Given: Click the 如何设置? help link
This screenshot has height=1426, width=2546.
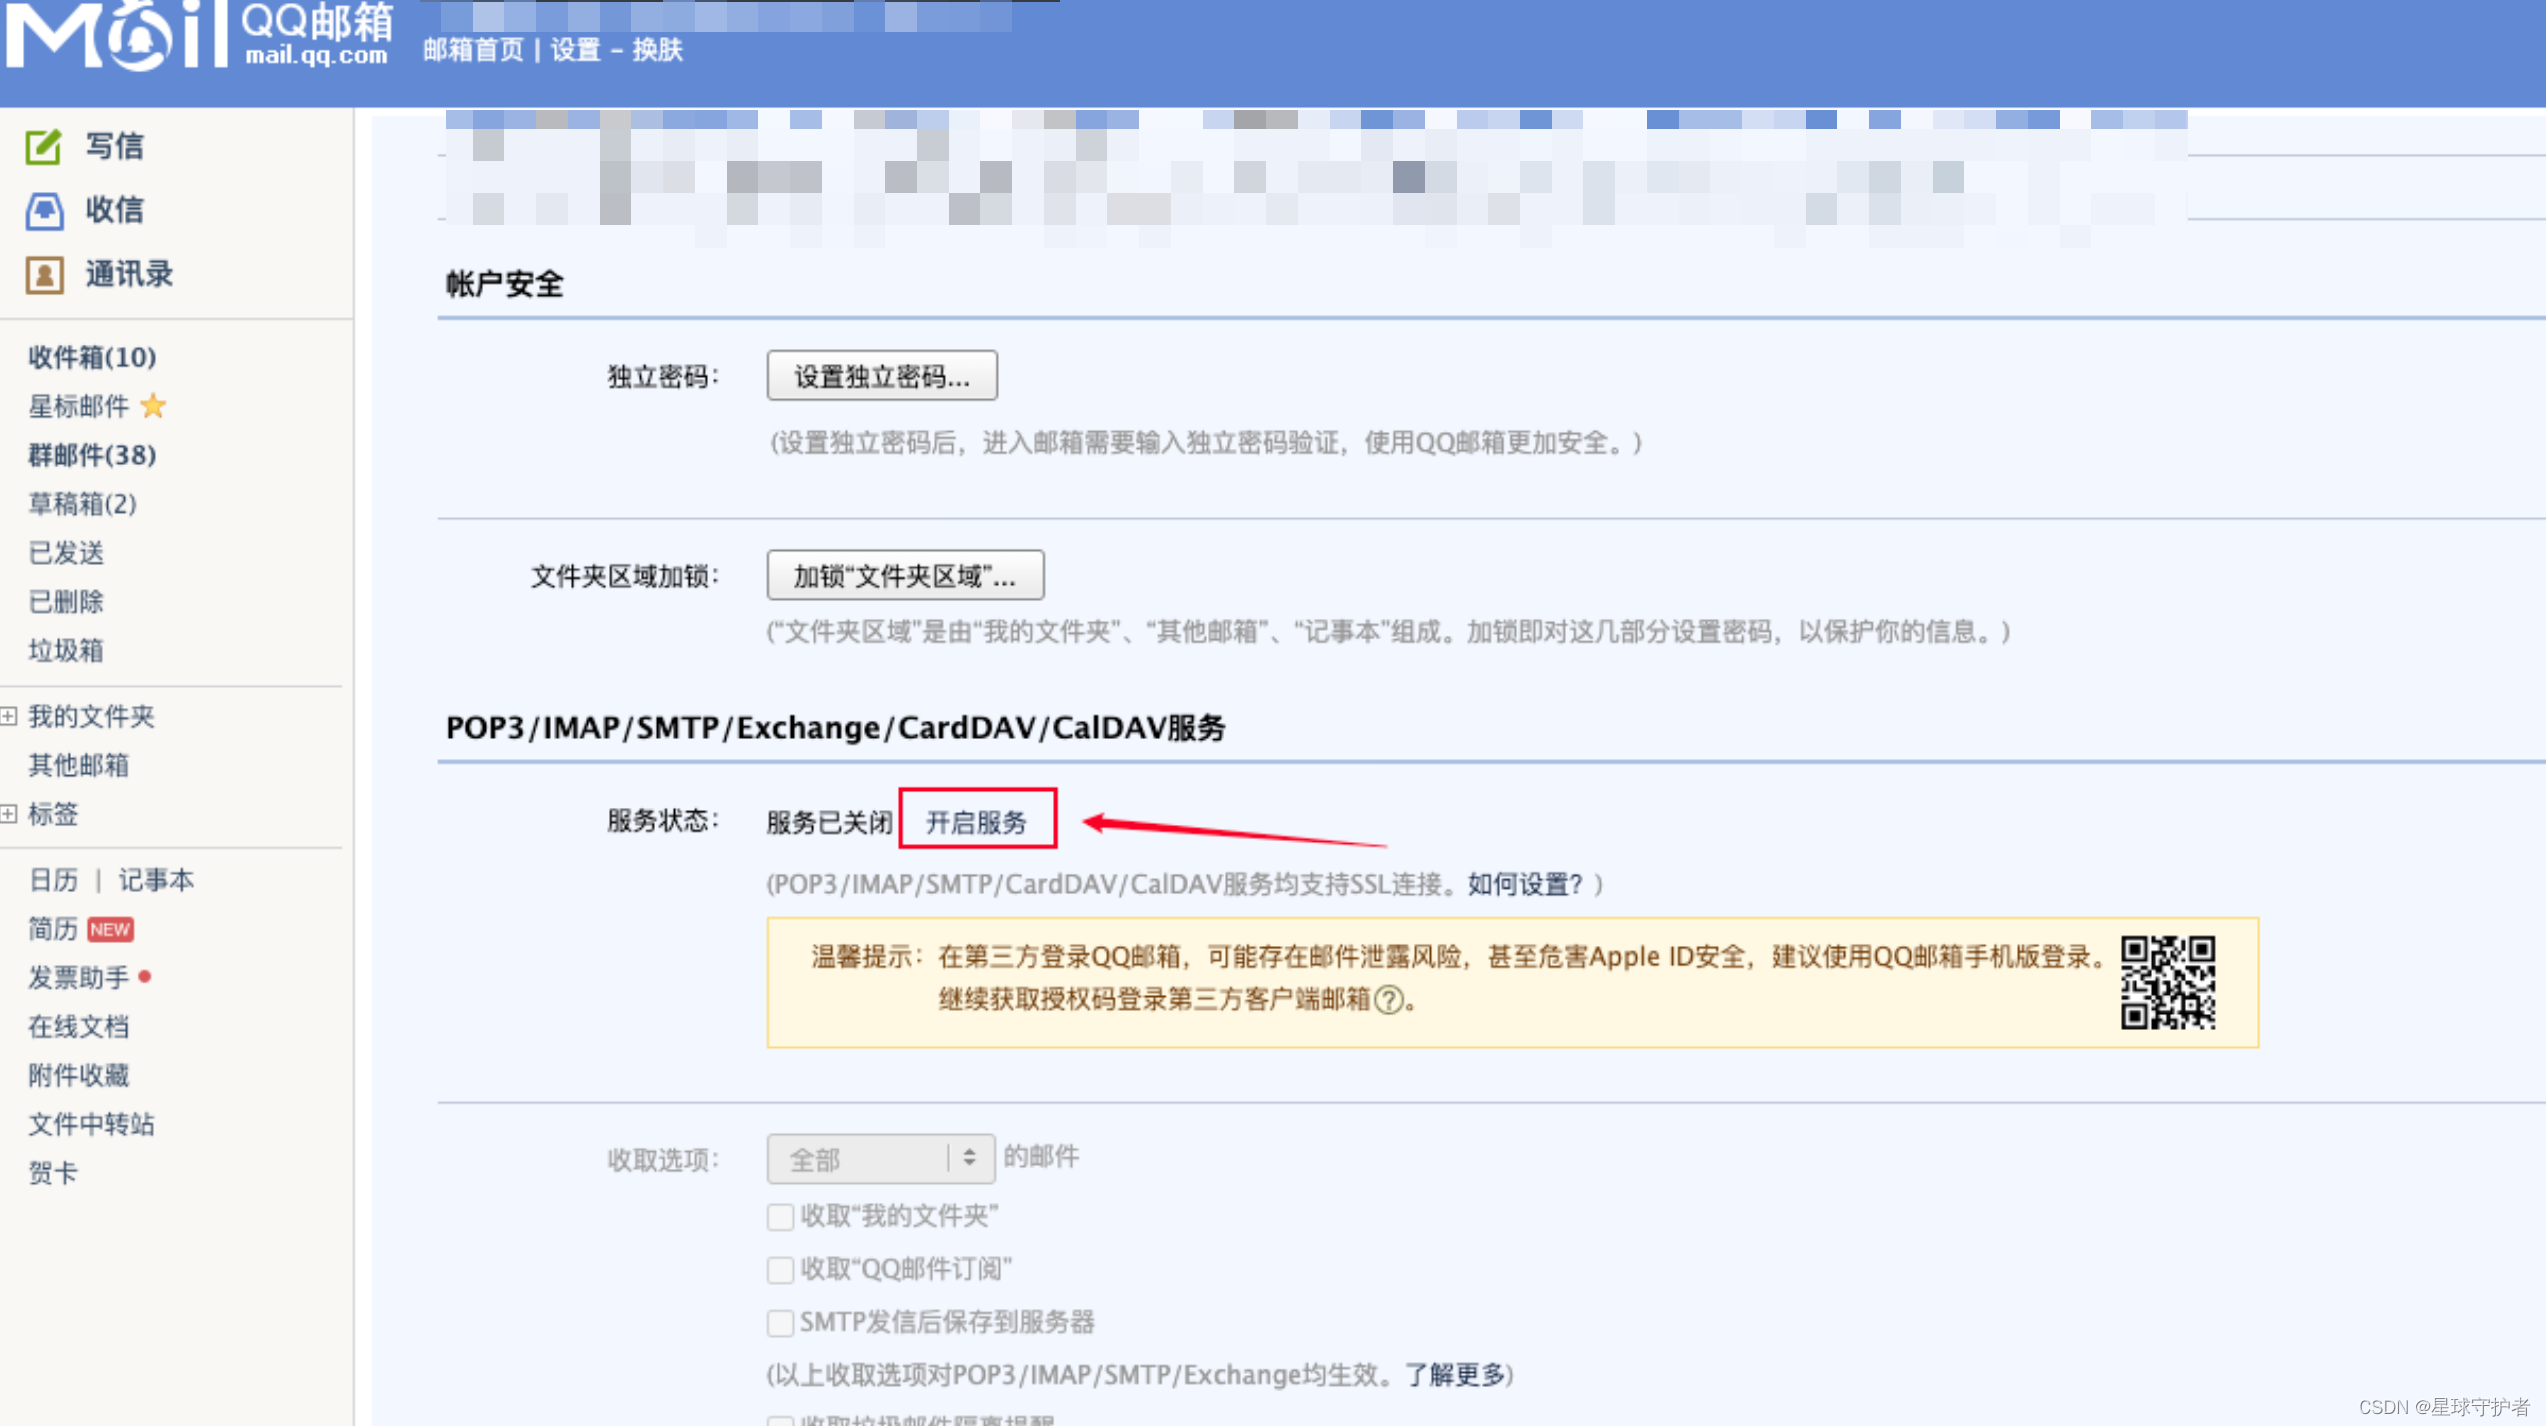Looking at the screenshot, I should tap(1524, 884).
